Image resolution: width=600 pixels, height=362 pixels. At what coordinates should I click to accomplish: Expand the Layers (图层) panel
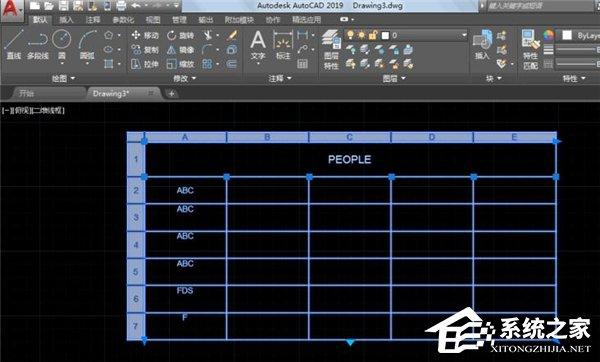coord(394,78)
